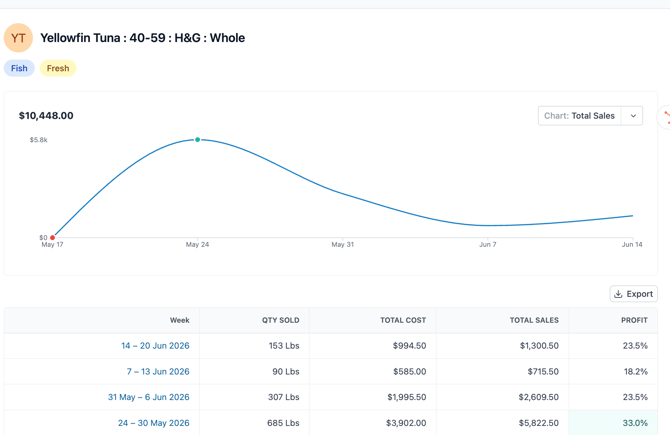Open the 24 – 30 May 2026 week
670x435 pixels.
(x=153, y=423)
